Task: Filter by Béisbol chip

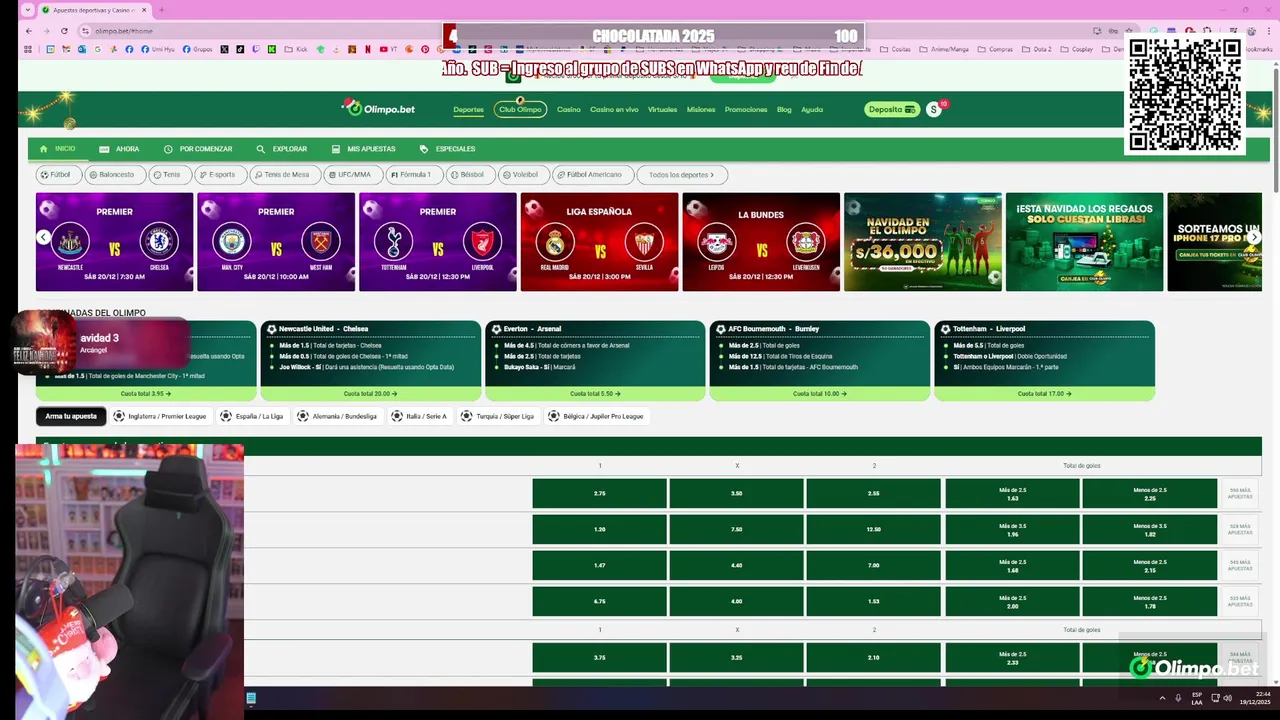Action: click(x=470, y=175)
